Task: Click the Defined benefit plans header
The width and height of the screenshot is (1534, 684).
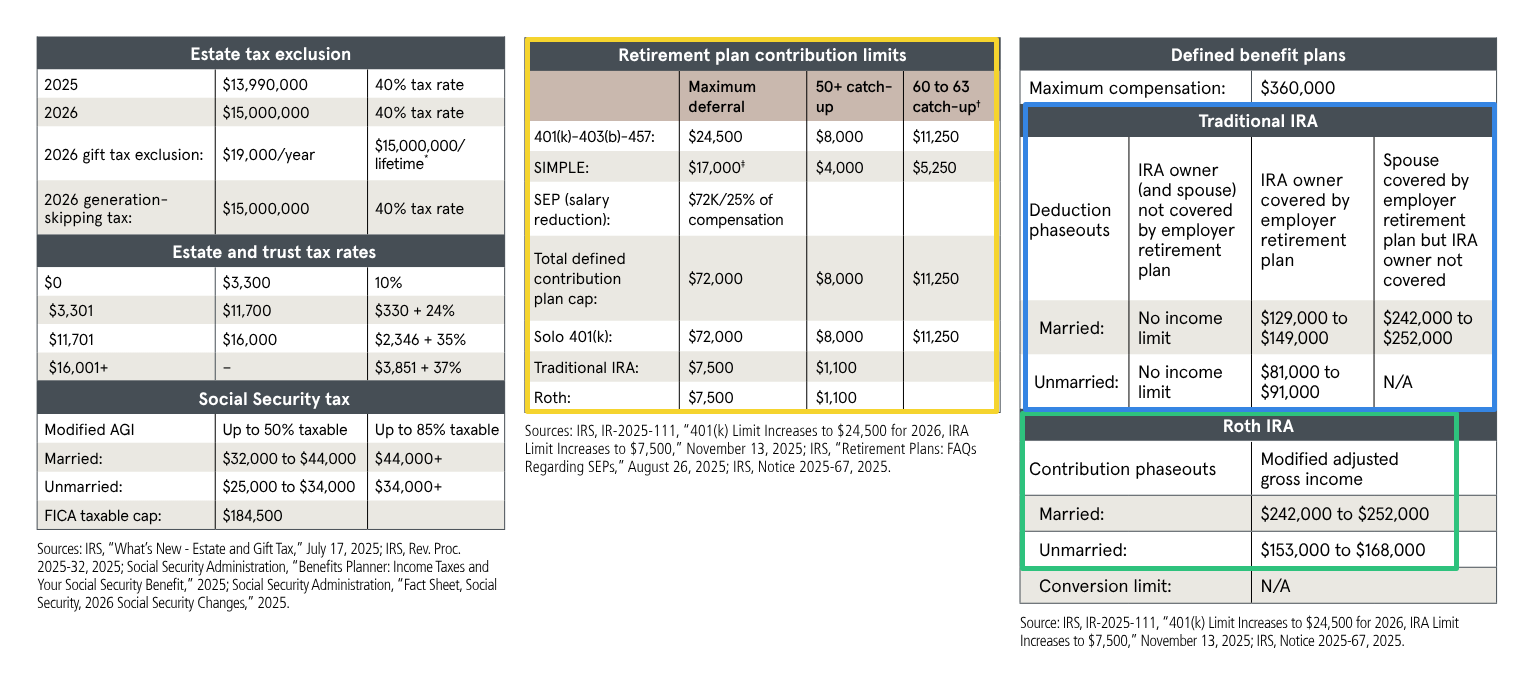Action: (x=1258, y=55)
